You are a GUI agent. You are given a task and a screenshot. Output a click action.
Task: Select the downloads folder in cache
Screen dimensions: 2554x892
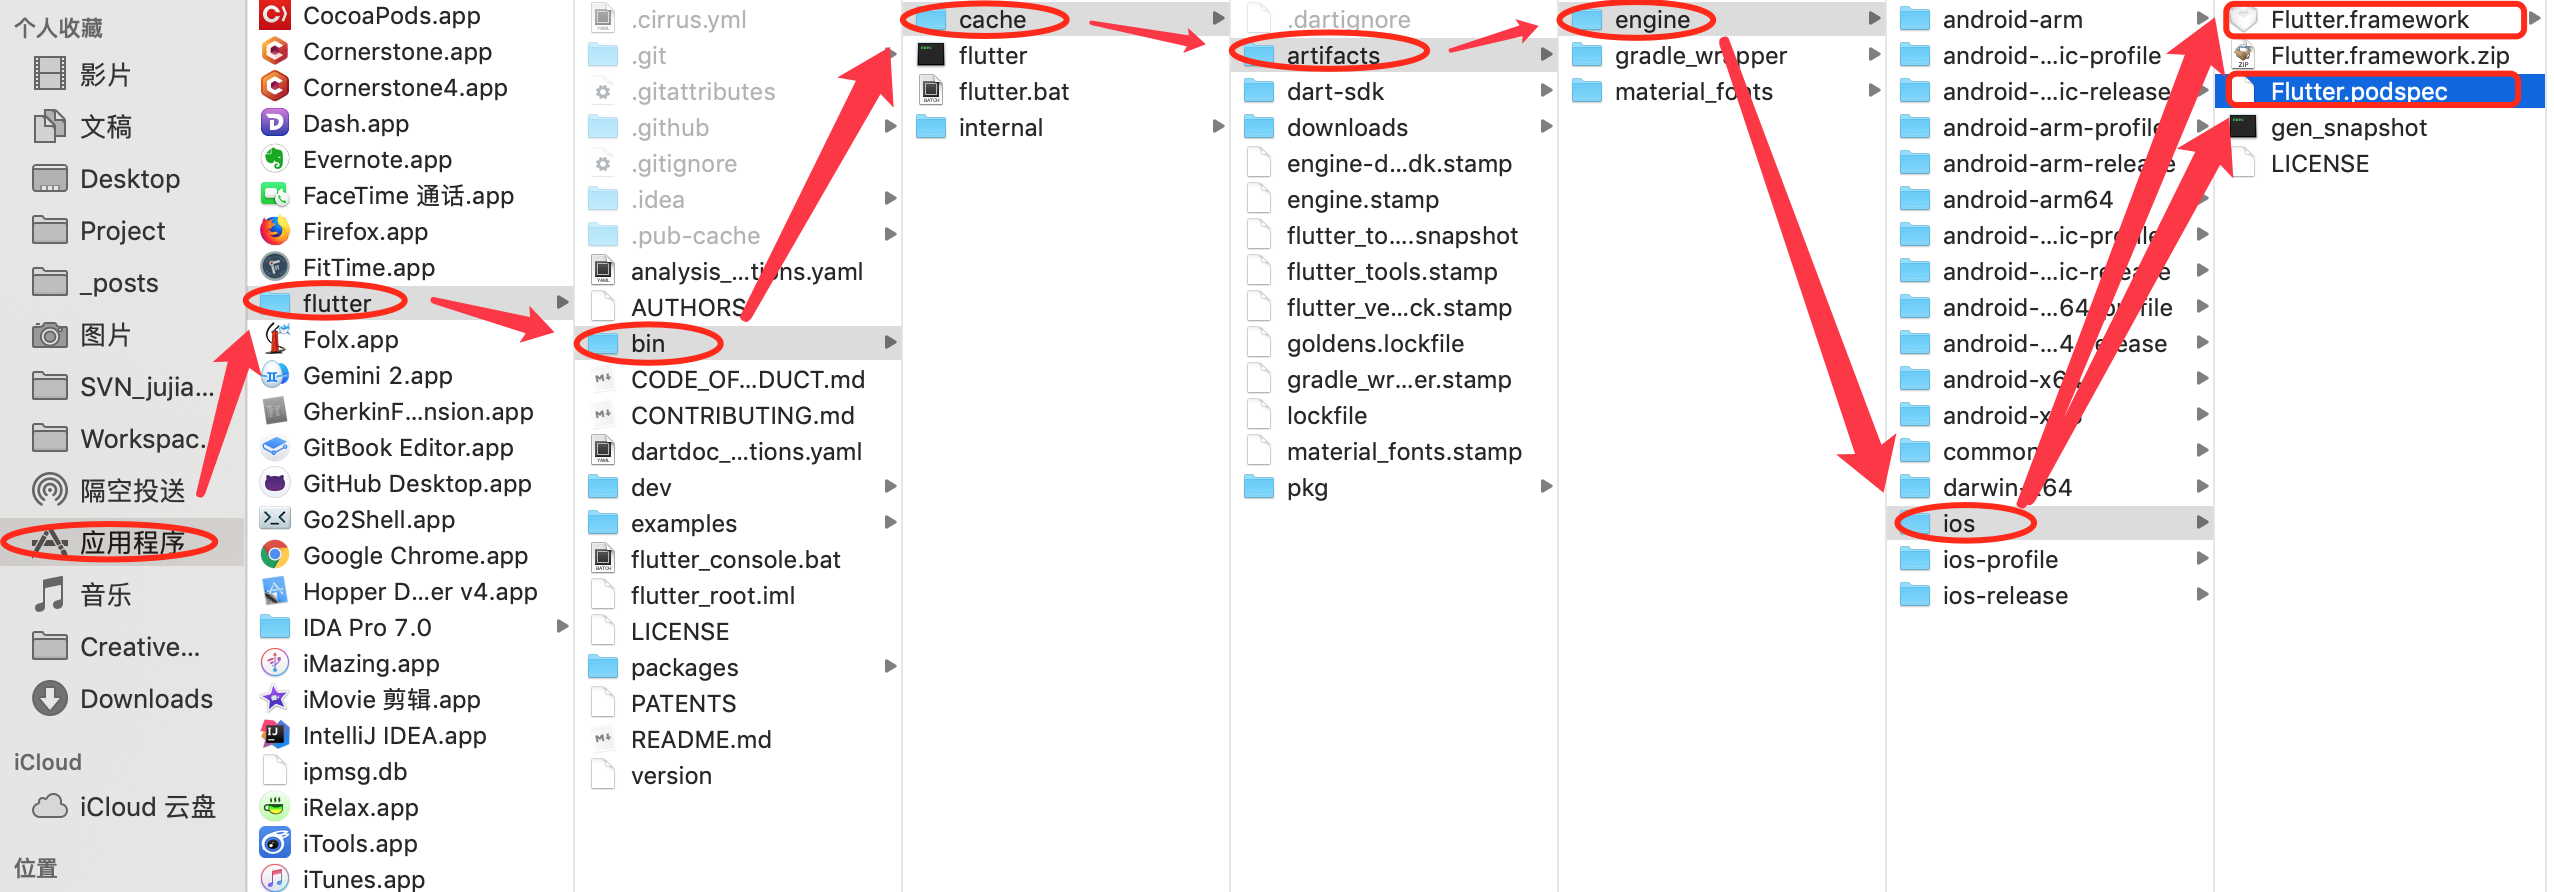pyautogui.click(x=1394, y=127)
